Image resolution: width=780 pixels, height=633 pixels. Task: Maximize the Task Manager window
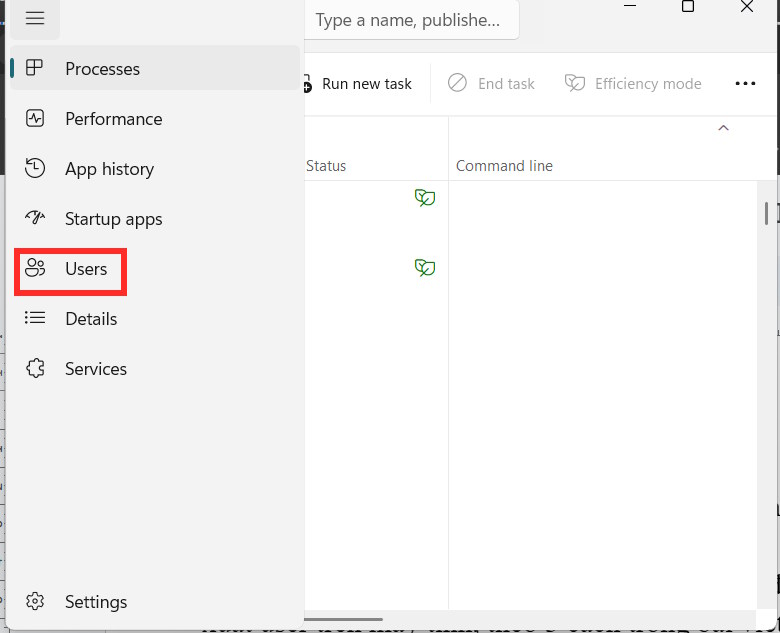coord(688,6)
